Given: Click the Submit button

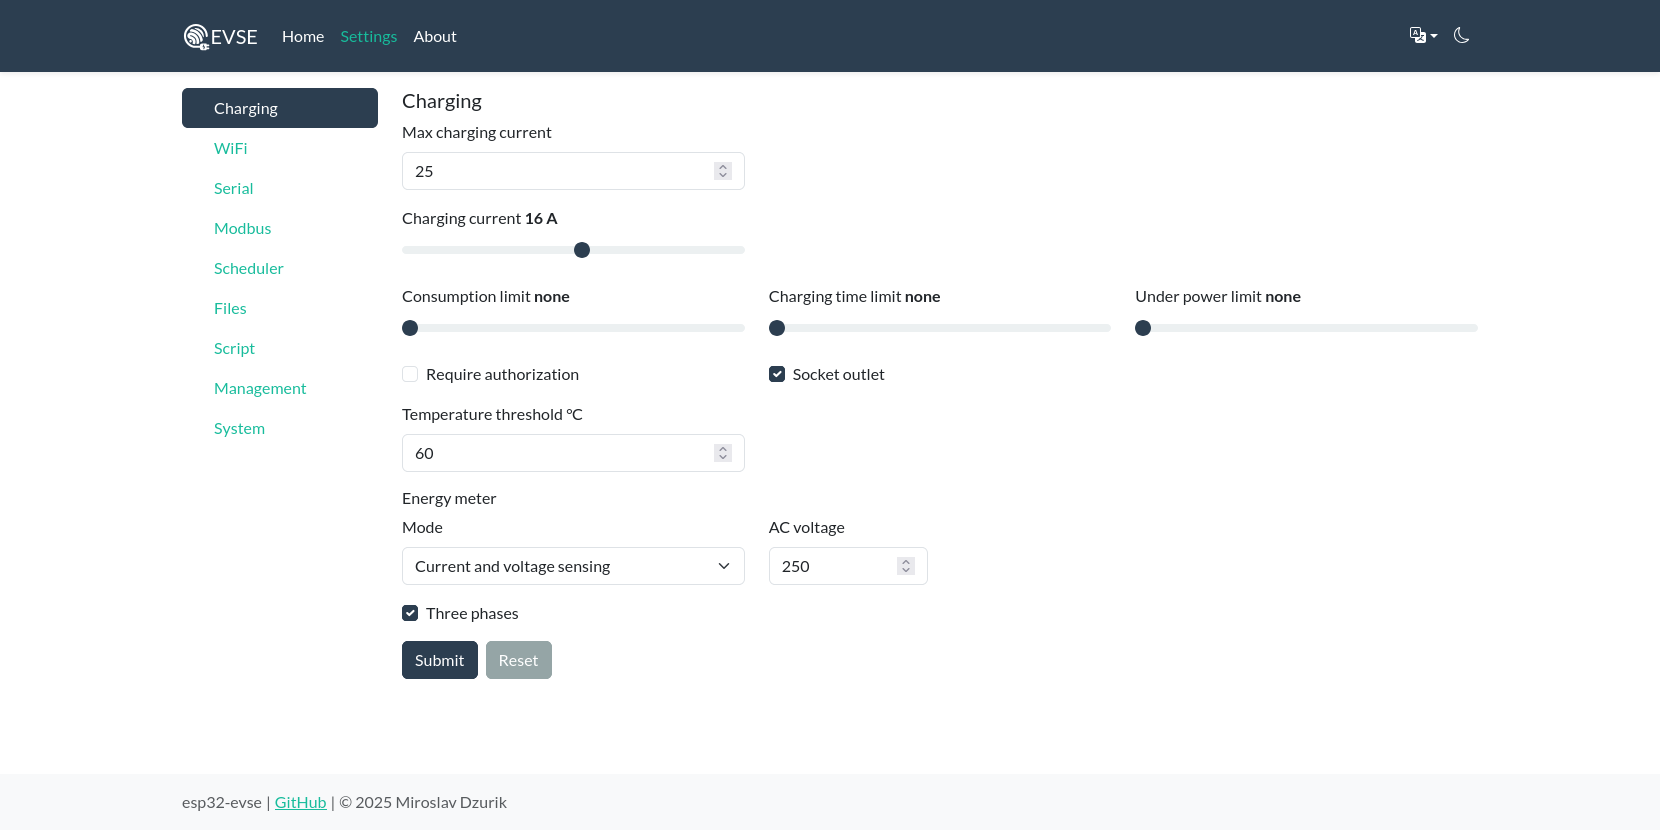Looking at the screenshot, I should coord(440,660).
